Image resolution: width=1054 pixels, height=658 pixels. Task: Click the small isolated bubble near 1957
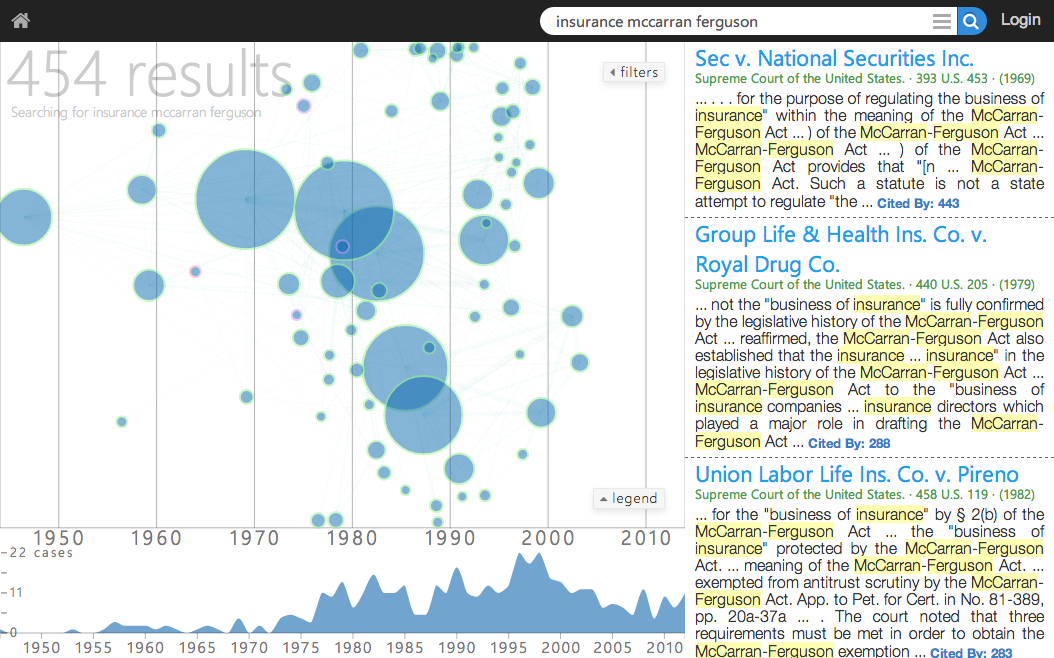click(121, 422)
